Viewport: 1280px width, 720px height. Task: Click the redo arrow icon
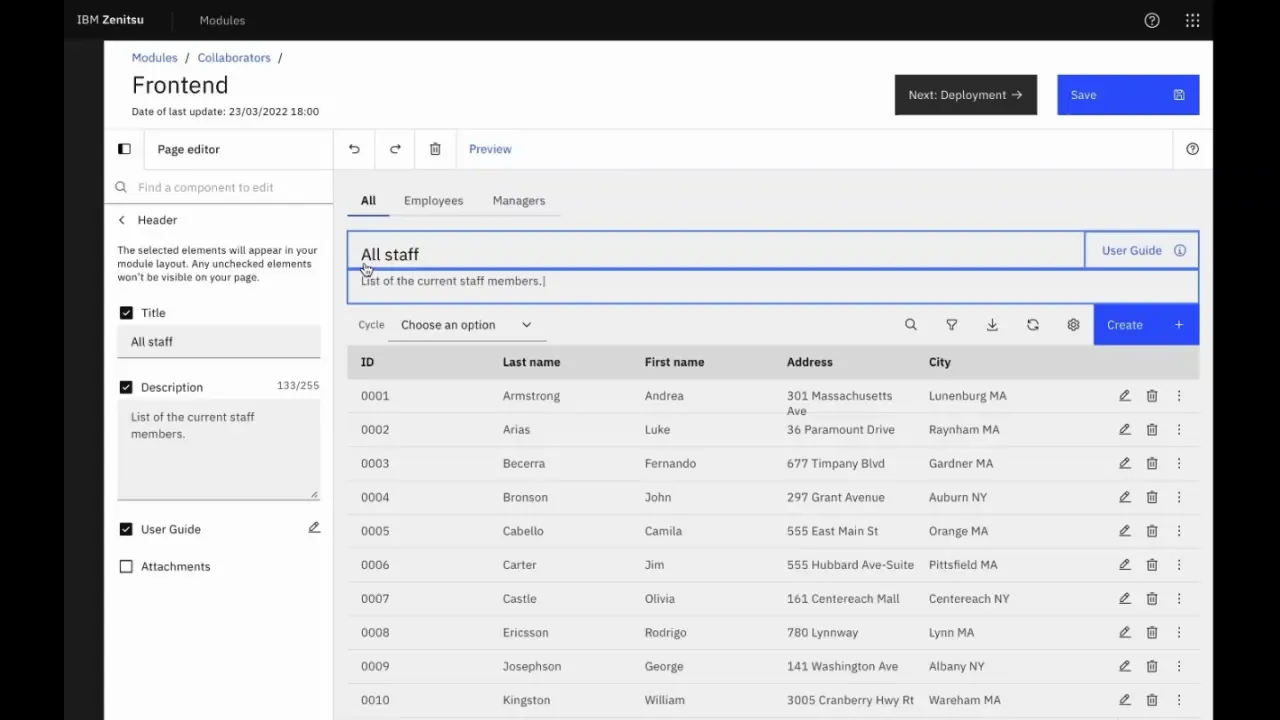pyautogui.click(x=395, y=149)
